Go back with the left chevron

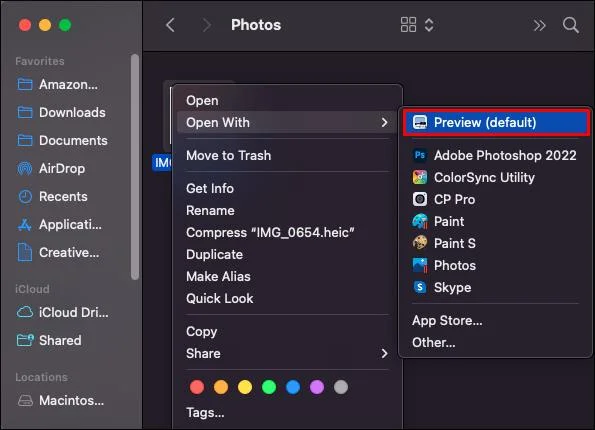coord(171,25)
